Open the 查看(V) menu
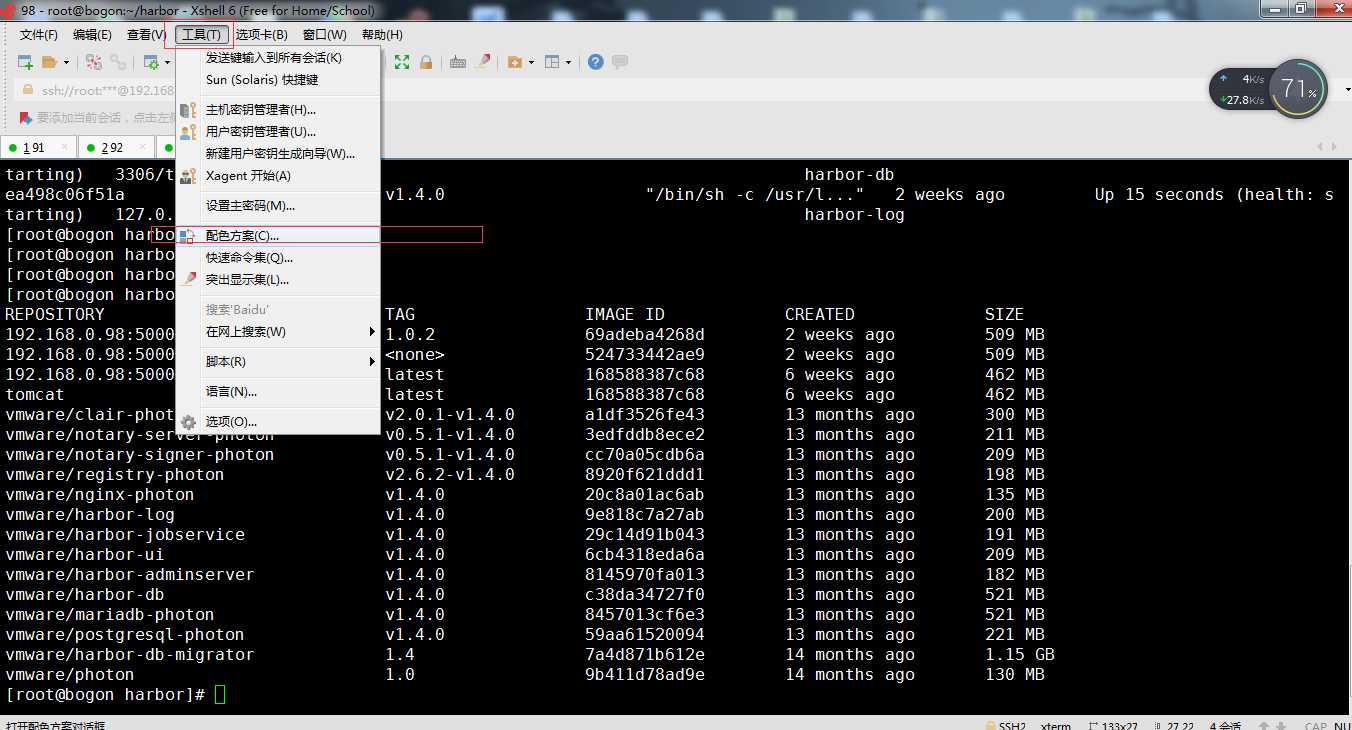Screen dimensions: 1352x730 [147, 35]
